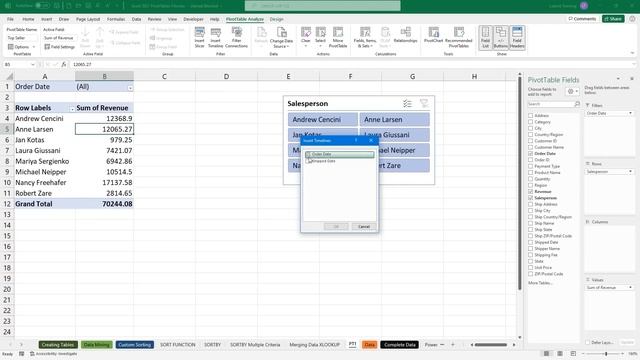Click the More Tables link
Screen dimensions: 640x360
point(540,283)
